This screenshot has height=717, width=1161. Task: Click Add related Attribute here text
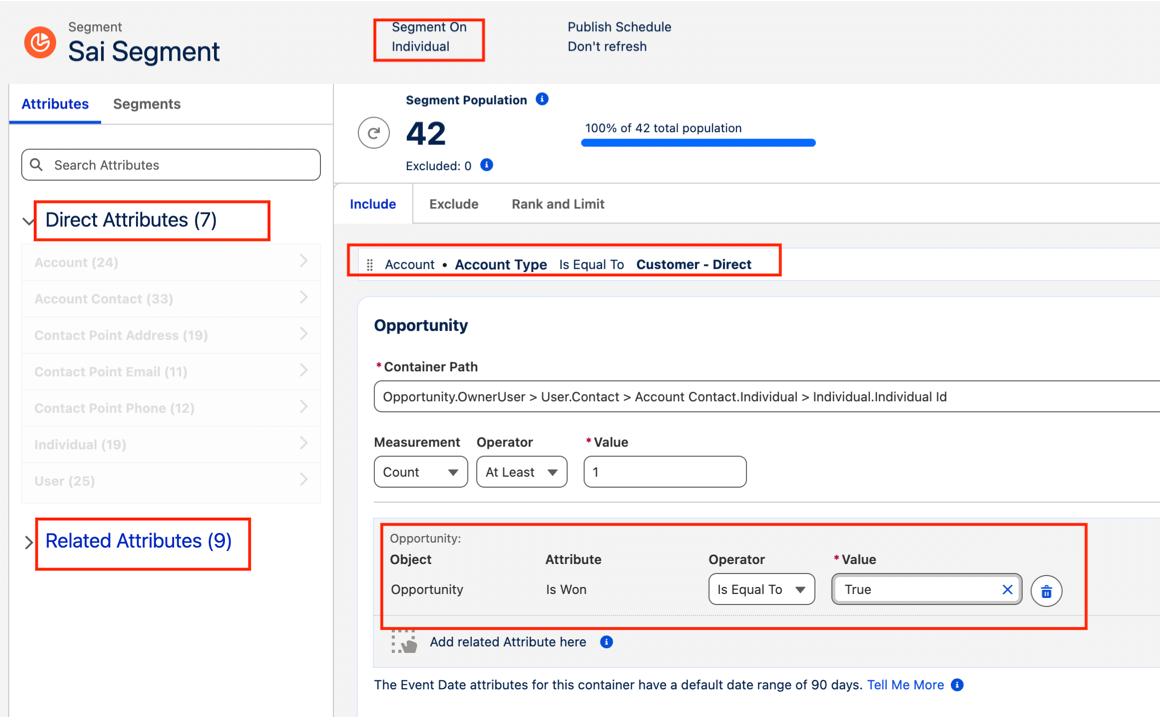(508, 642)
